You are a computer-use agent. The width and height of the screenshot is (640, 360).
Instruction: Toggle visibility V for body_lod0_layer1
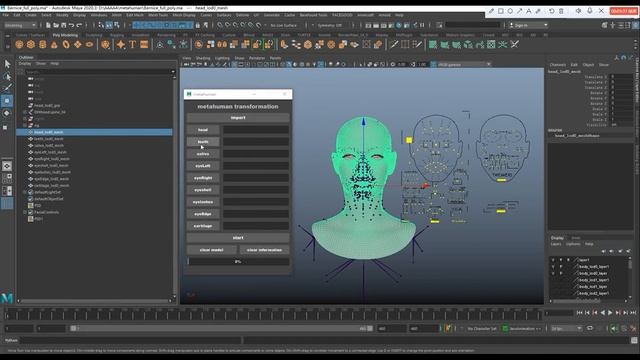click(x=553, y=267)
